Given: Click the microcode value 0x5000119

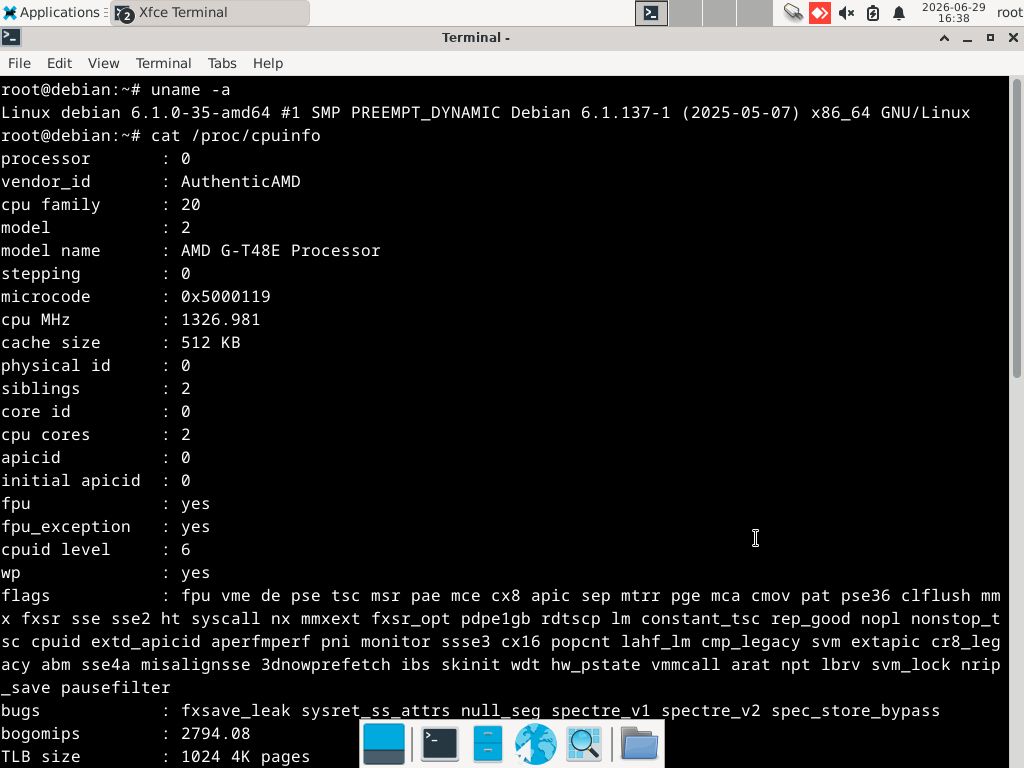Looking at the screenshot, I should tap(226, 296).
